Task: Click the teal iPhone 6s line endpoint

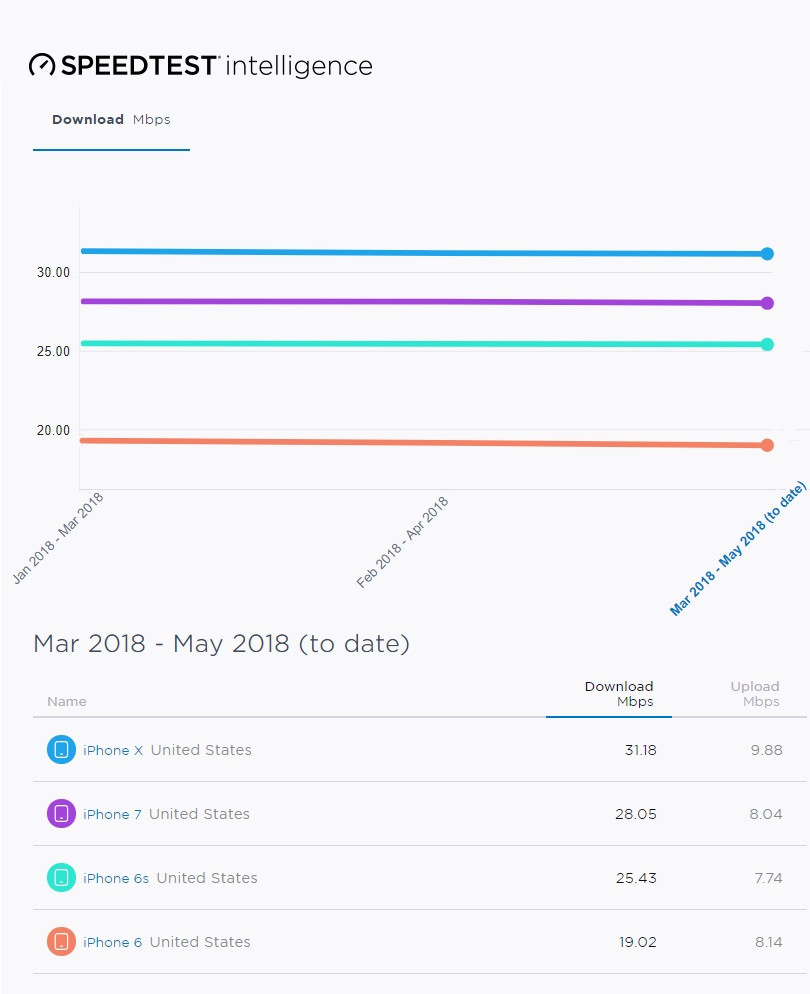Action: (x=767, y=344)
